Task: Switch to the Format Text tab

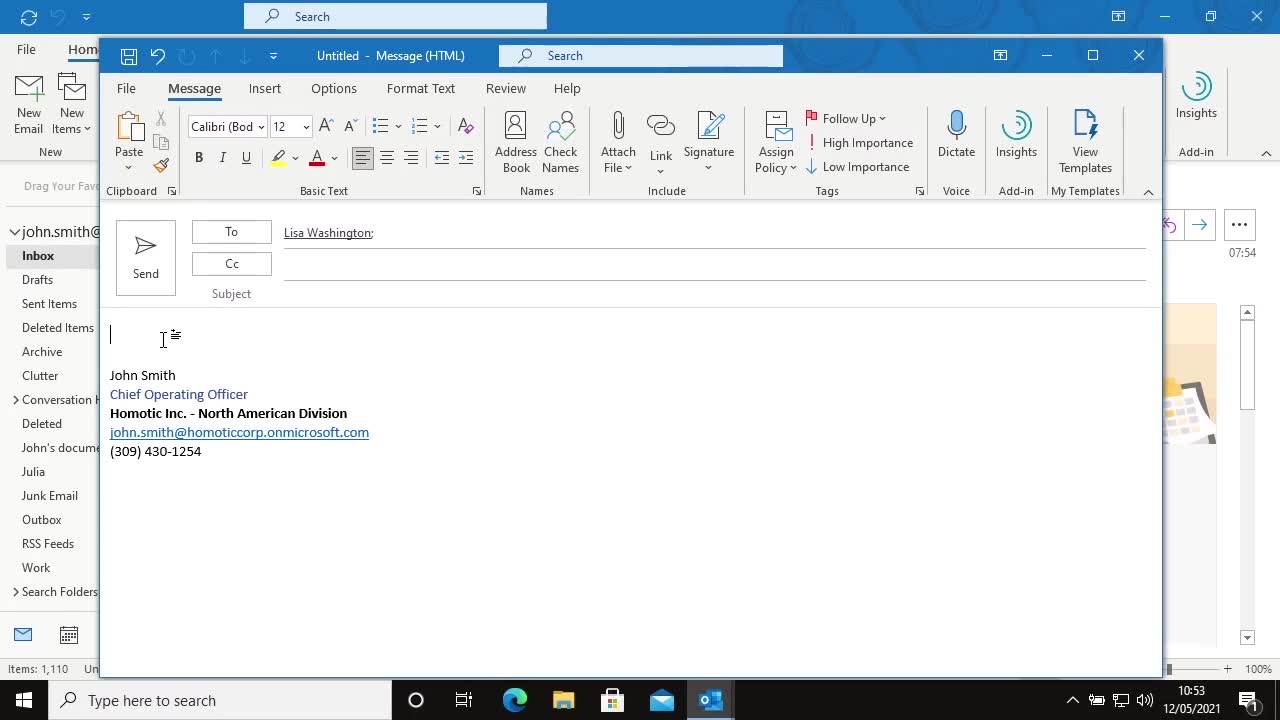Action: (421, 89)
